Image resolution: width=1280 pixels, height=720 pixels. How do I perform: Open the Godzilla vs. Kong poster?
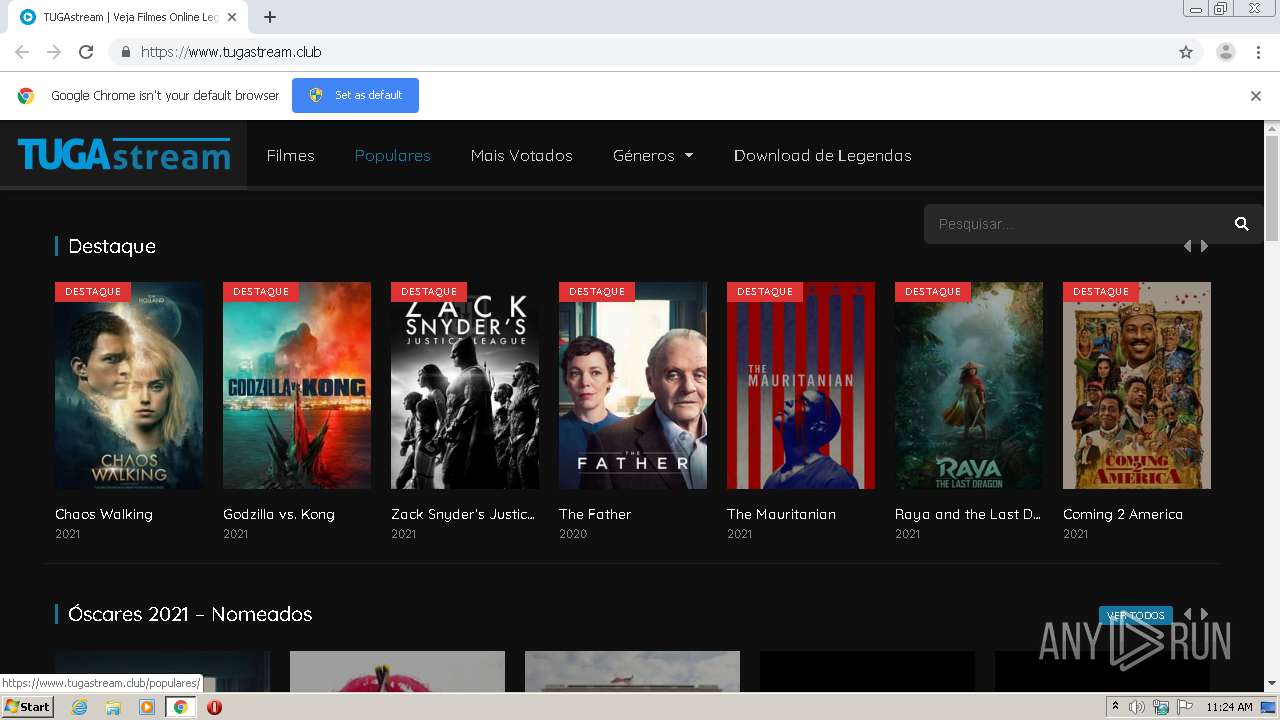point(297,385)
